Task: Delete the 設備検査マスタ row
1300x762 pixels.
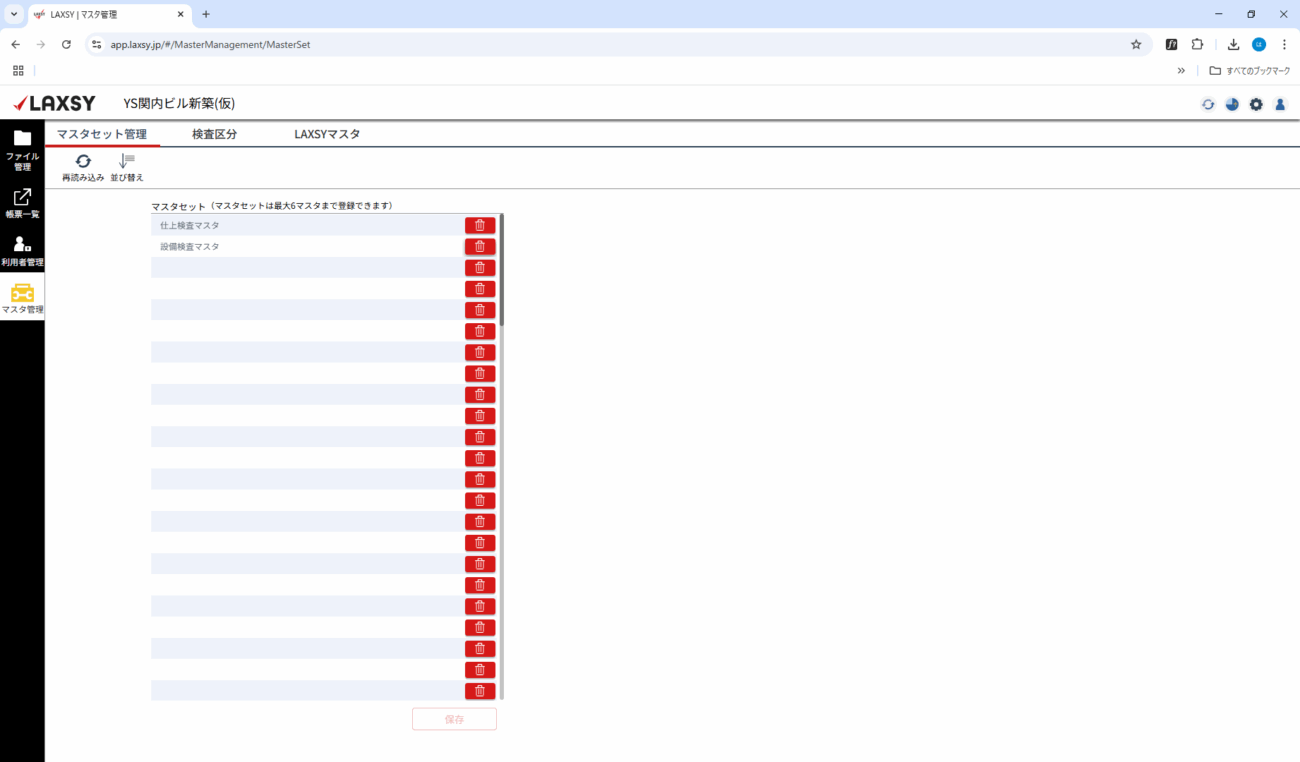Action: click(x=480, y=246)
